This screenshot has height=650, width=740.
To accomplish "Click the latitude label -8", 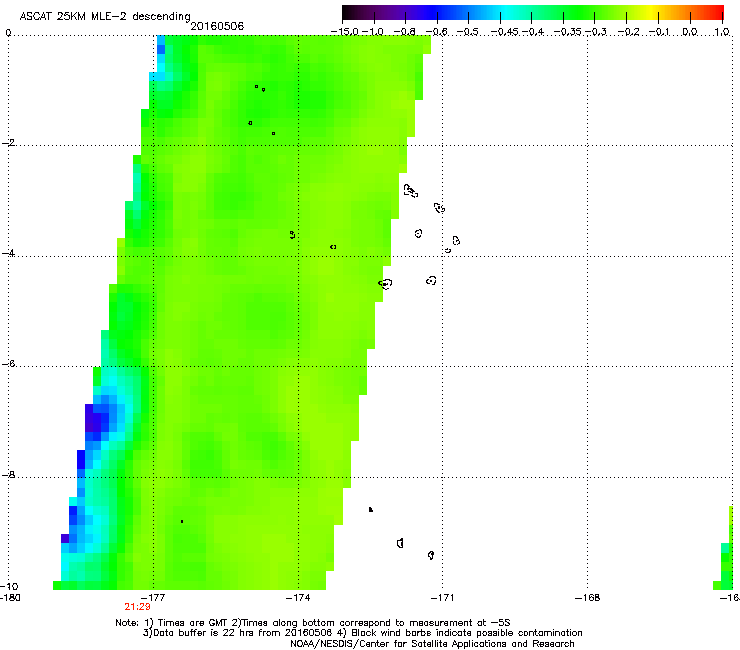I will pyautogui.click(x=8, y=474).
